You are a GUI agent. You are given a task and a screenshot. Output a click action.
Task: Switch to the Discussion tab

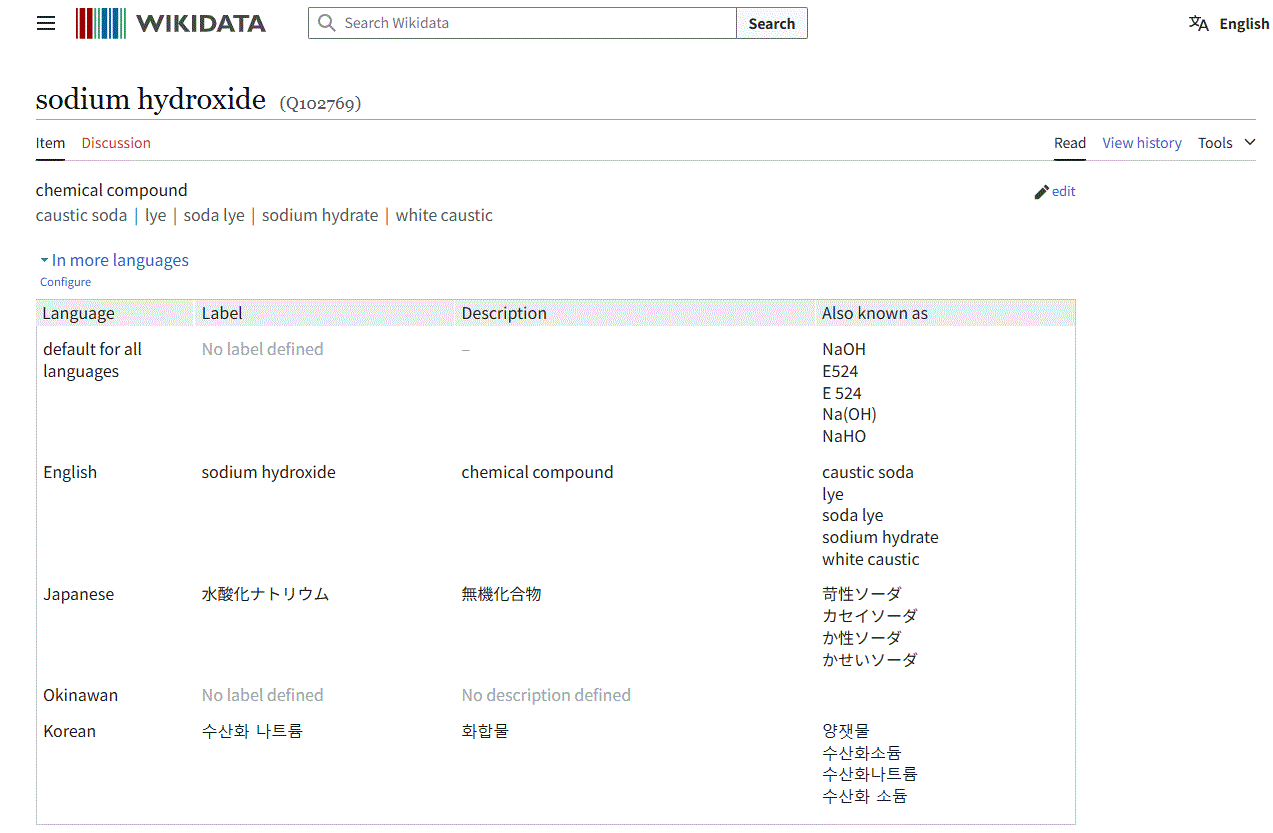click(116, 143)
